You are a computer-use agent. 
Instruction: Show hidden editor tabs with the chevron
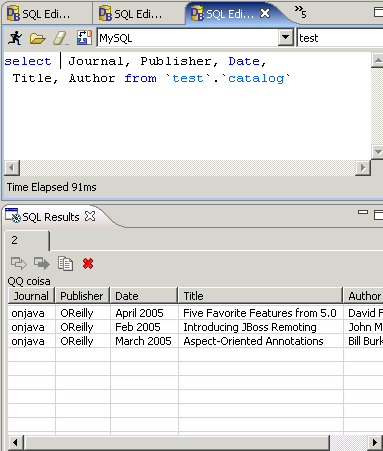[300, 12]
